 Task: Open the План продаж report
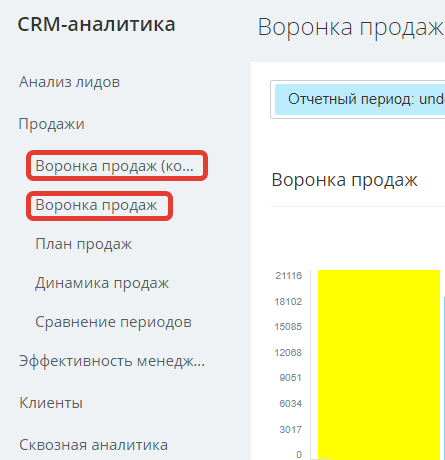[83, 244]
